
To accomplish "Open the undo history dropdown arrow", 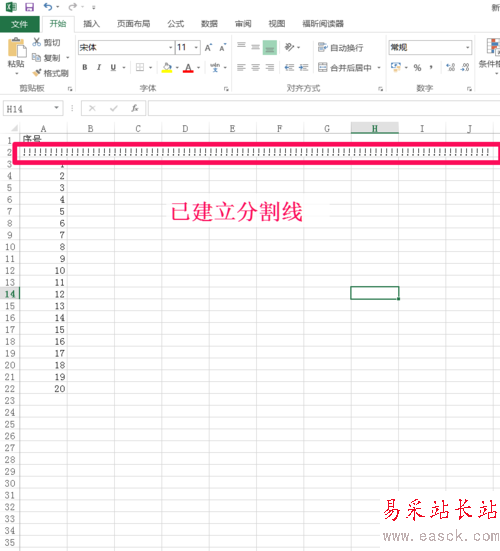I will 58,7.
